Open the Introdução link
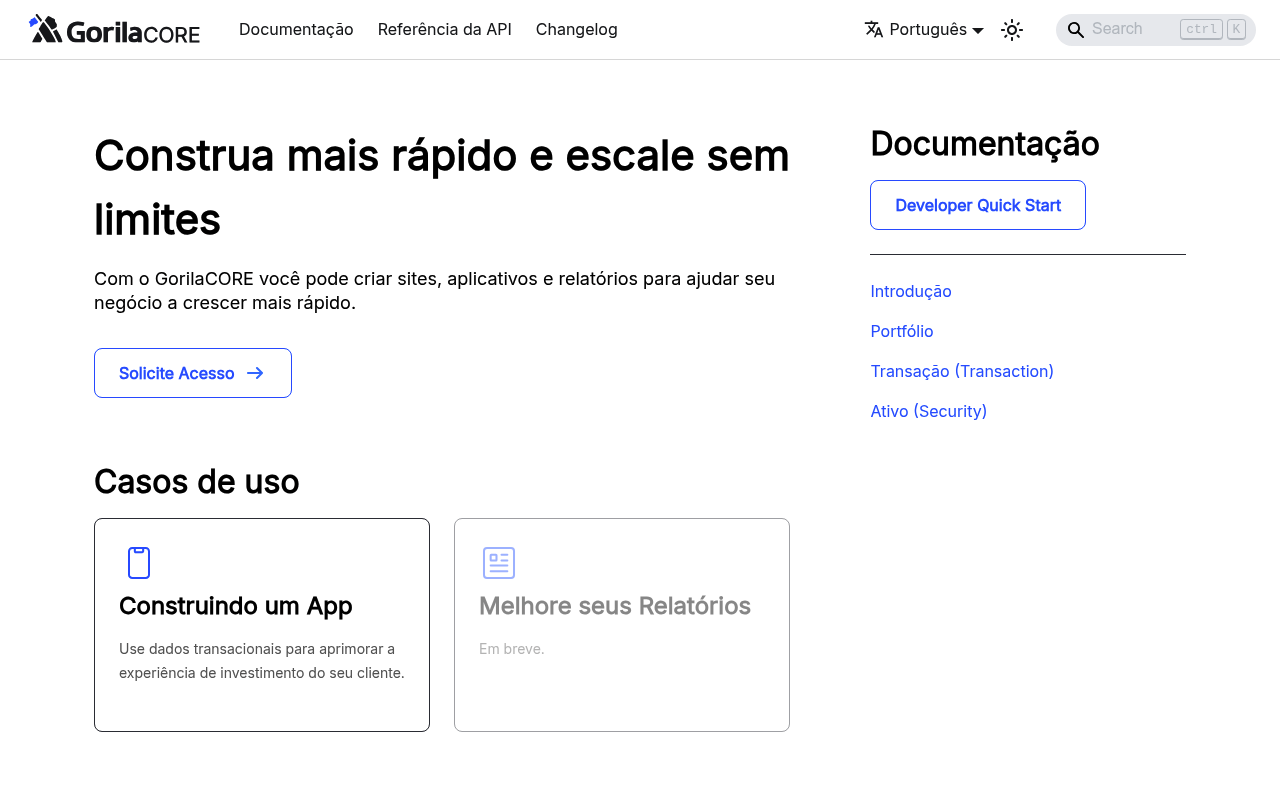Screen dimensions: 1280x800 911,291
